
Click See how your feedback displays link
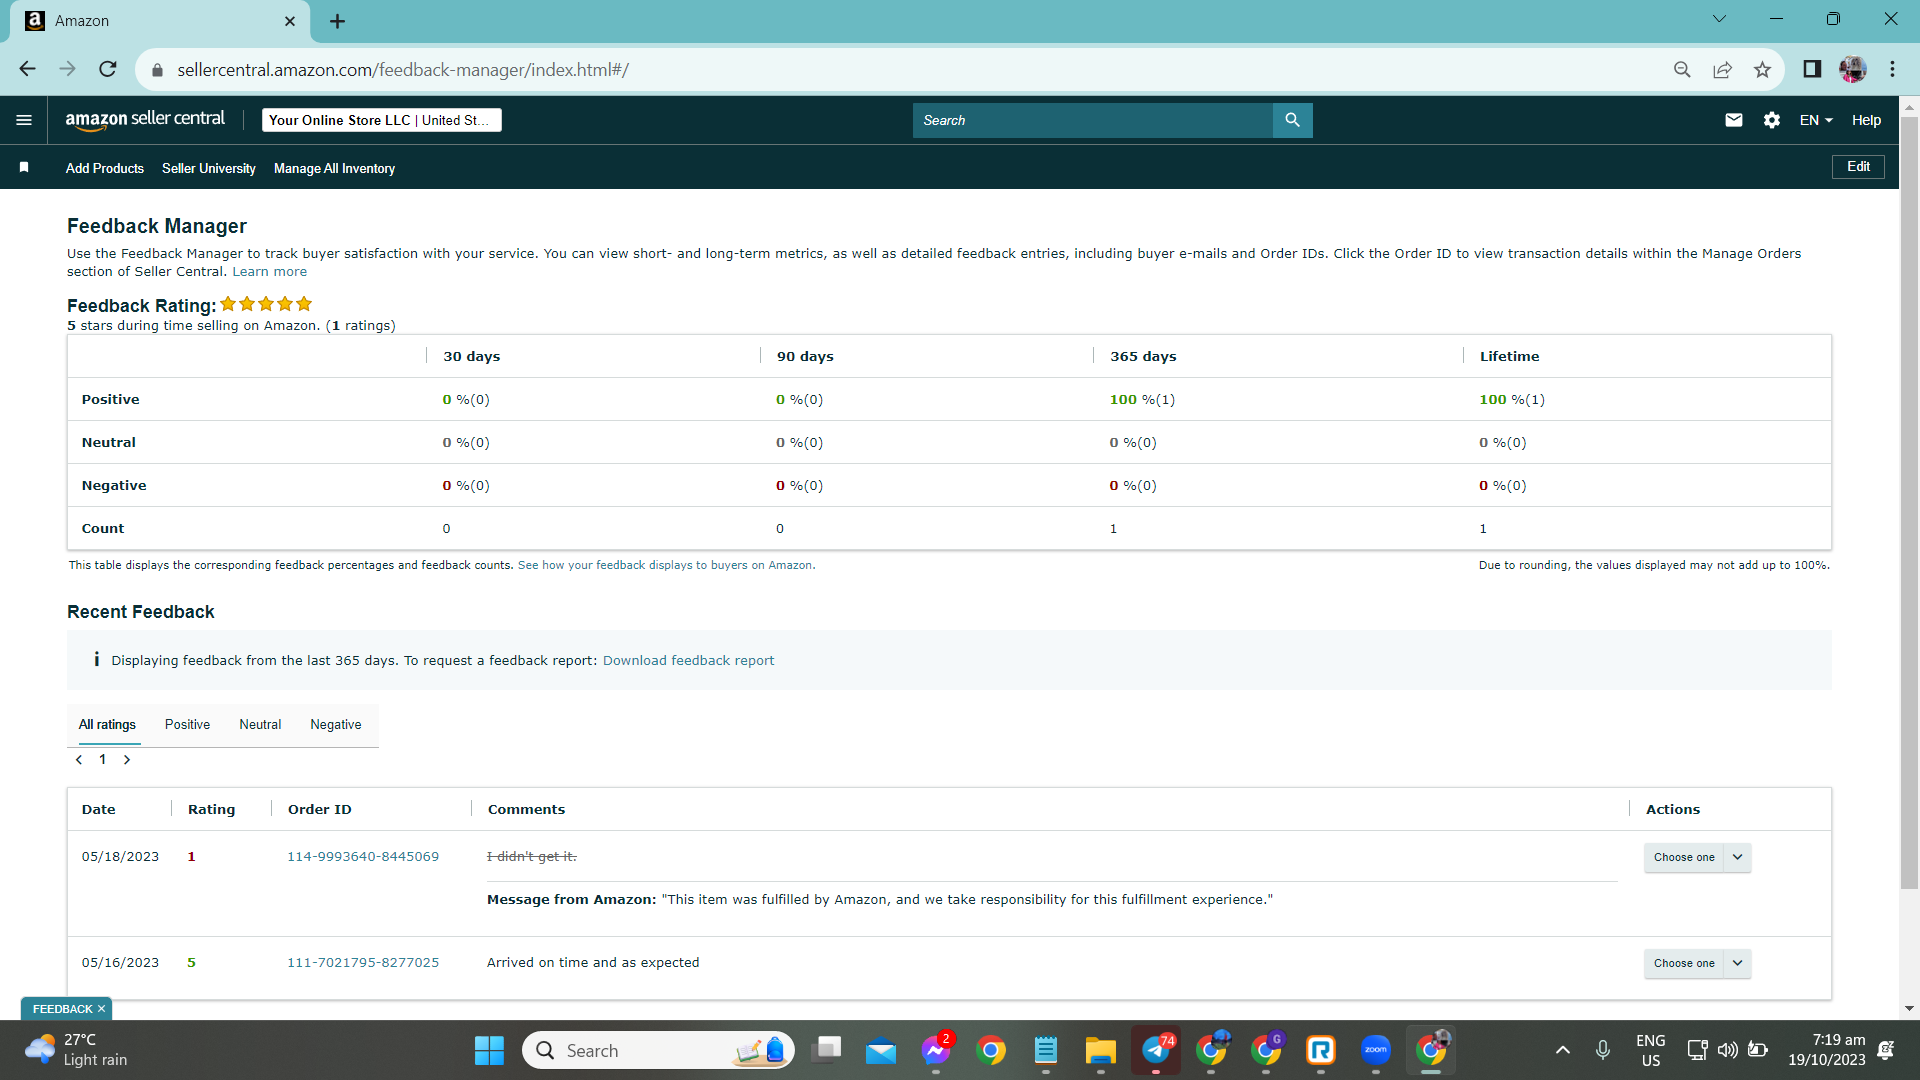coord(665,565)
